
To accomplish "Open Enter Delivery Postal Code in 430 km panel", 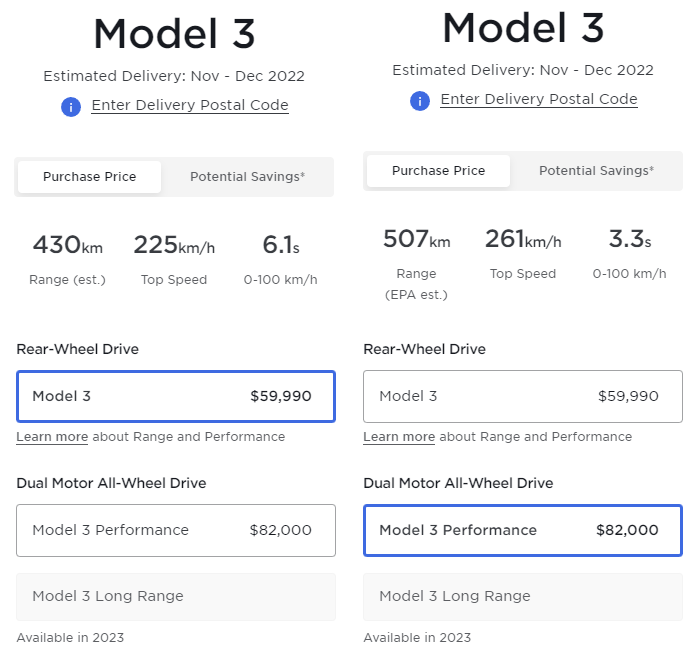I will 190,106.
